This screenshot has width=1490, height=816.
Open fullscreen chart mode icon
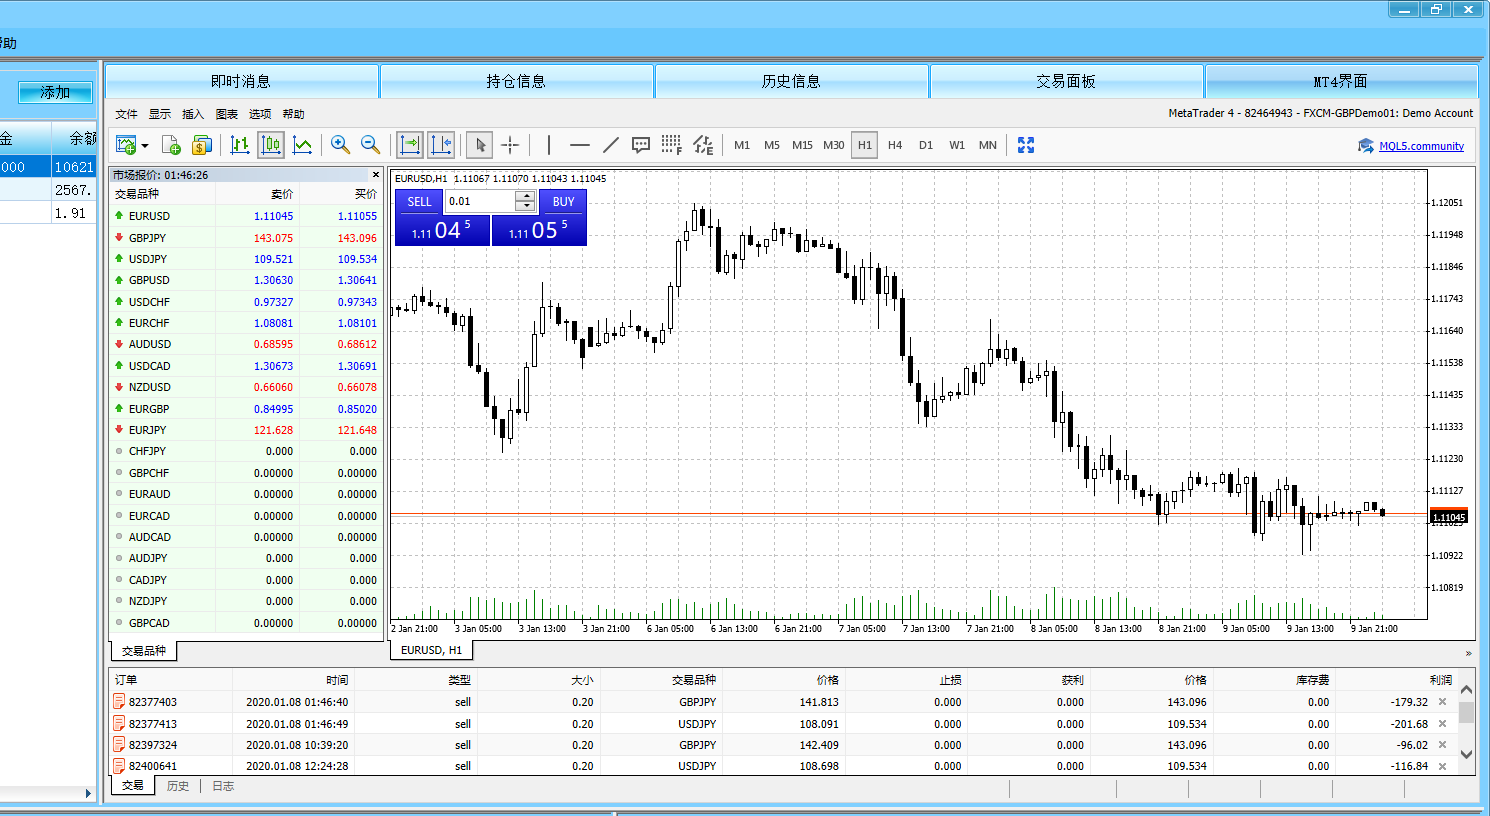(1025, 145)
